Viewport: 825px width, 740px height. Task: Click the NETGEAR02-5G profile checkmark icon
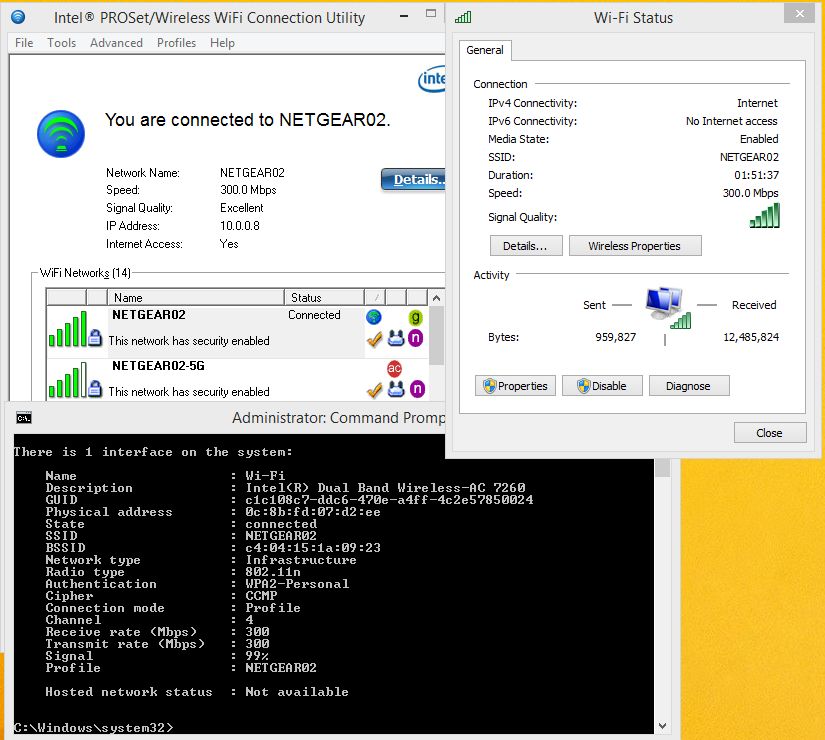[x=374, y=390]
